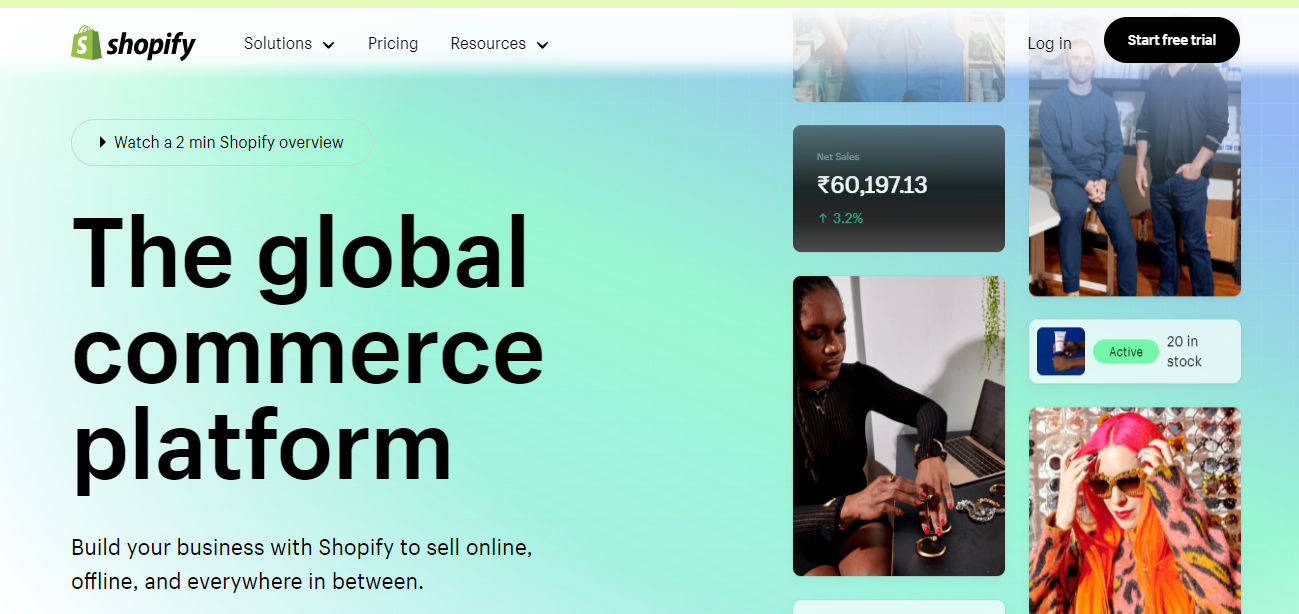This screenshot has height=614, width=1299.
Task: Click the Start free trial button
Action: coord(1172,40)
